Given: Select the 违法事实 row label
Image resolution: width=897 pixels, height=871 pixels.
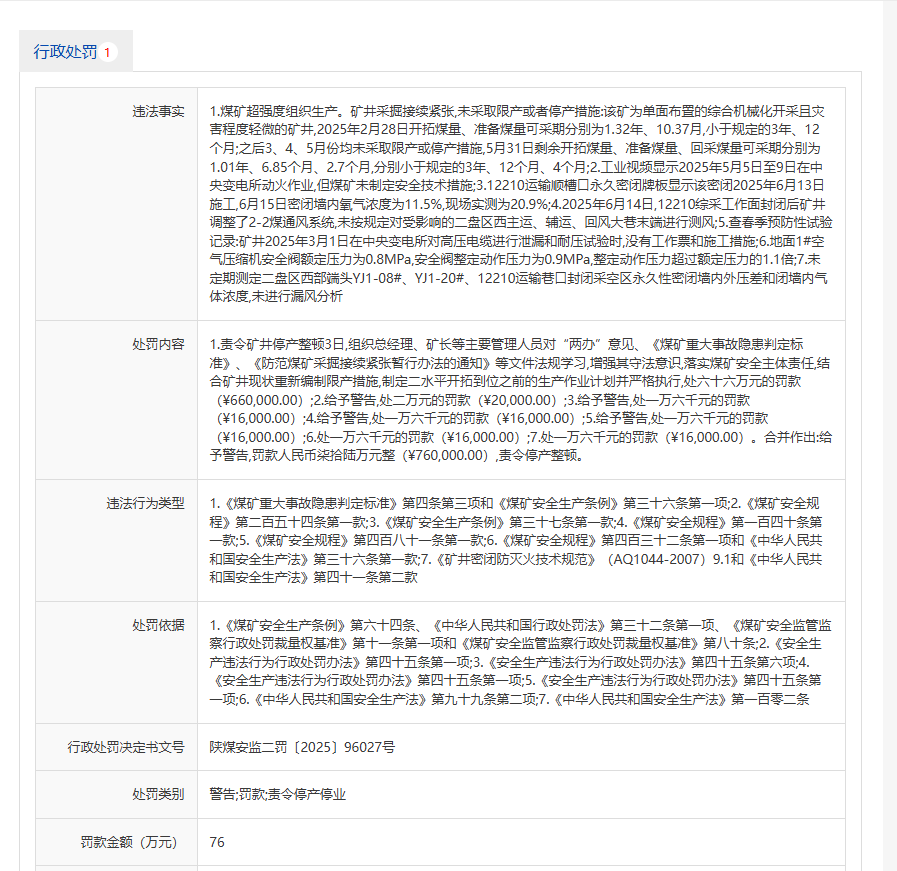Looking at the screenshot, I should click(158, 112).
